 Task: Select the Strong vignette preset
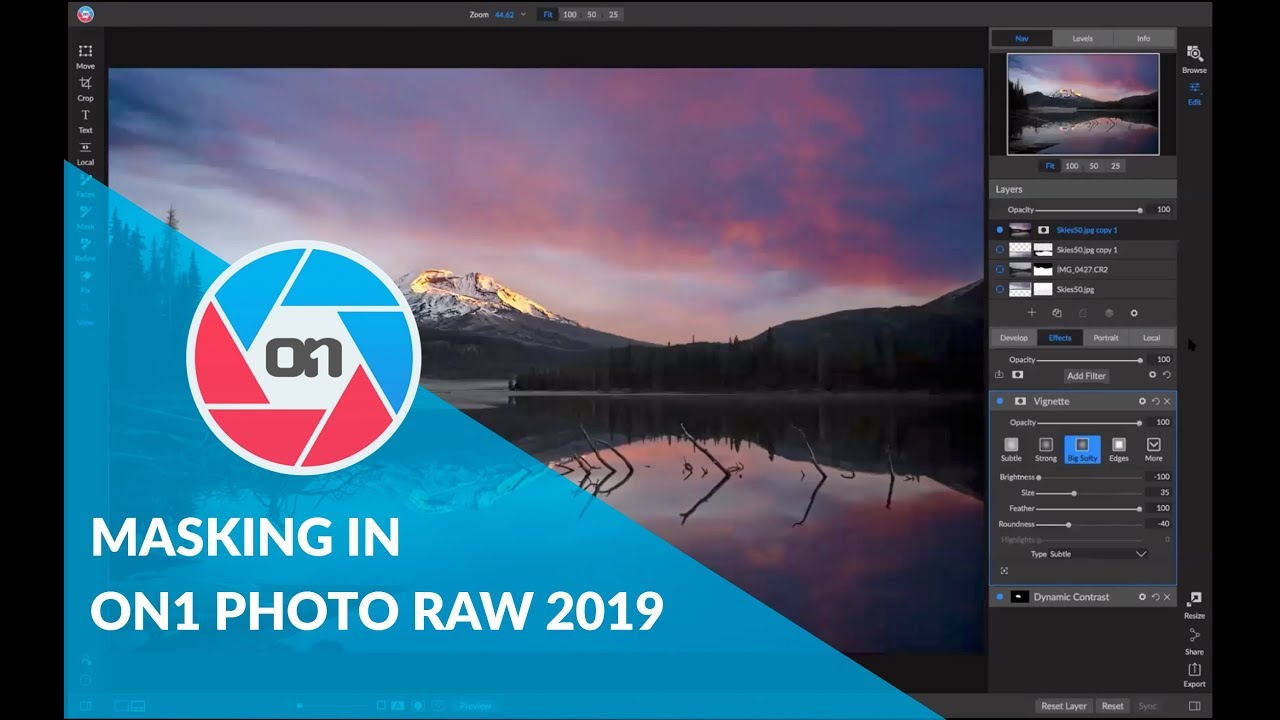[x=1046, y=449]
